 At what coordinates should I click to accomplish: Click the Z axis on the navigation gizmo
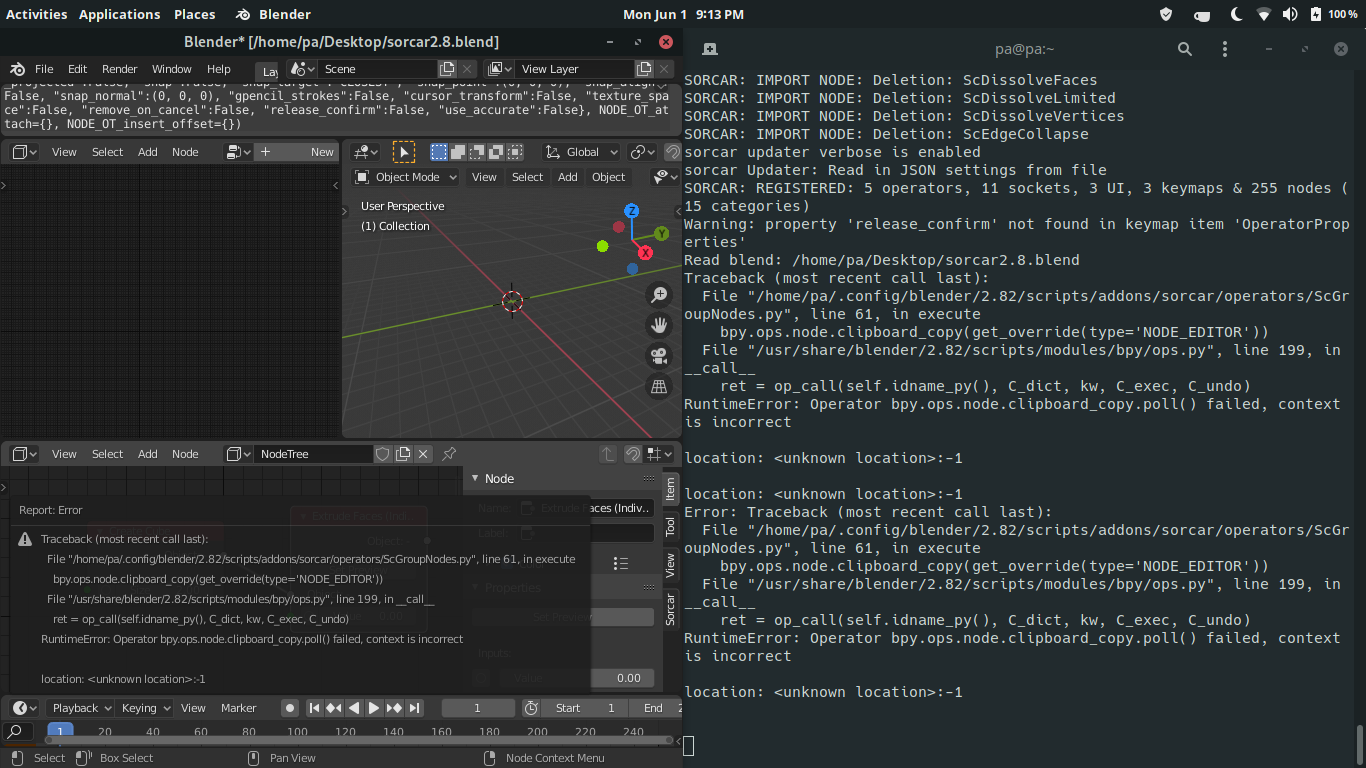point(631,211)
